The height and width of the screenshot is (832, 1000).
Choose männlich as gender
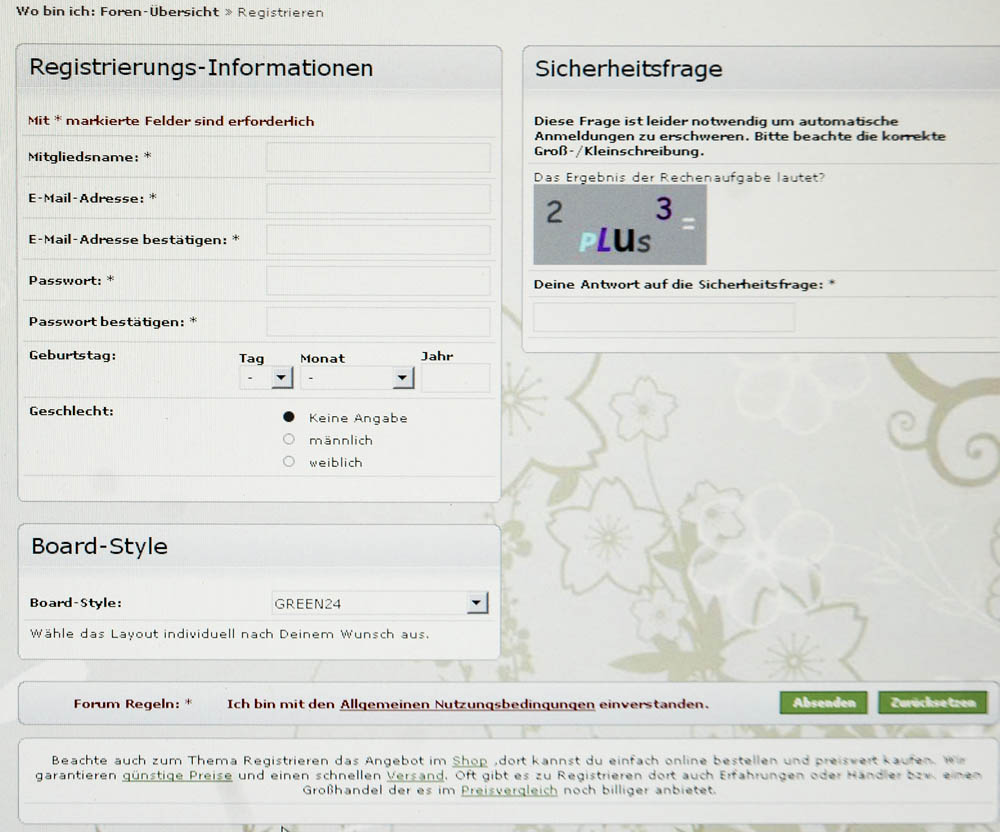289,439
